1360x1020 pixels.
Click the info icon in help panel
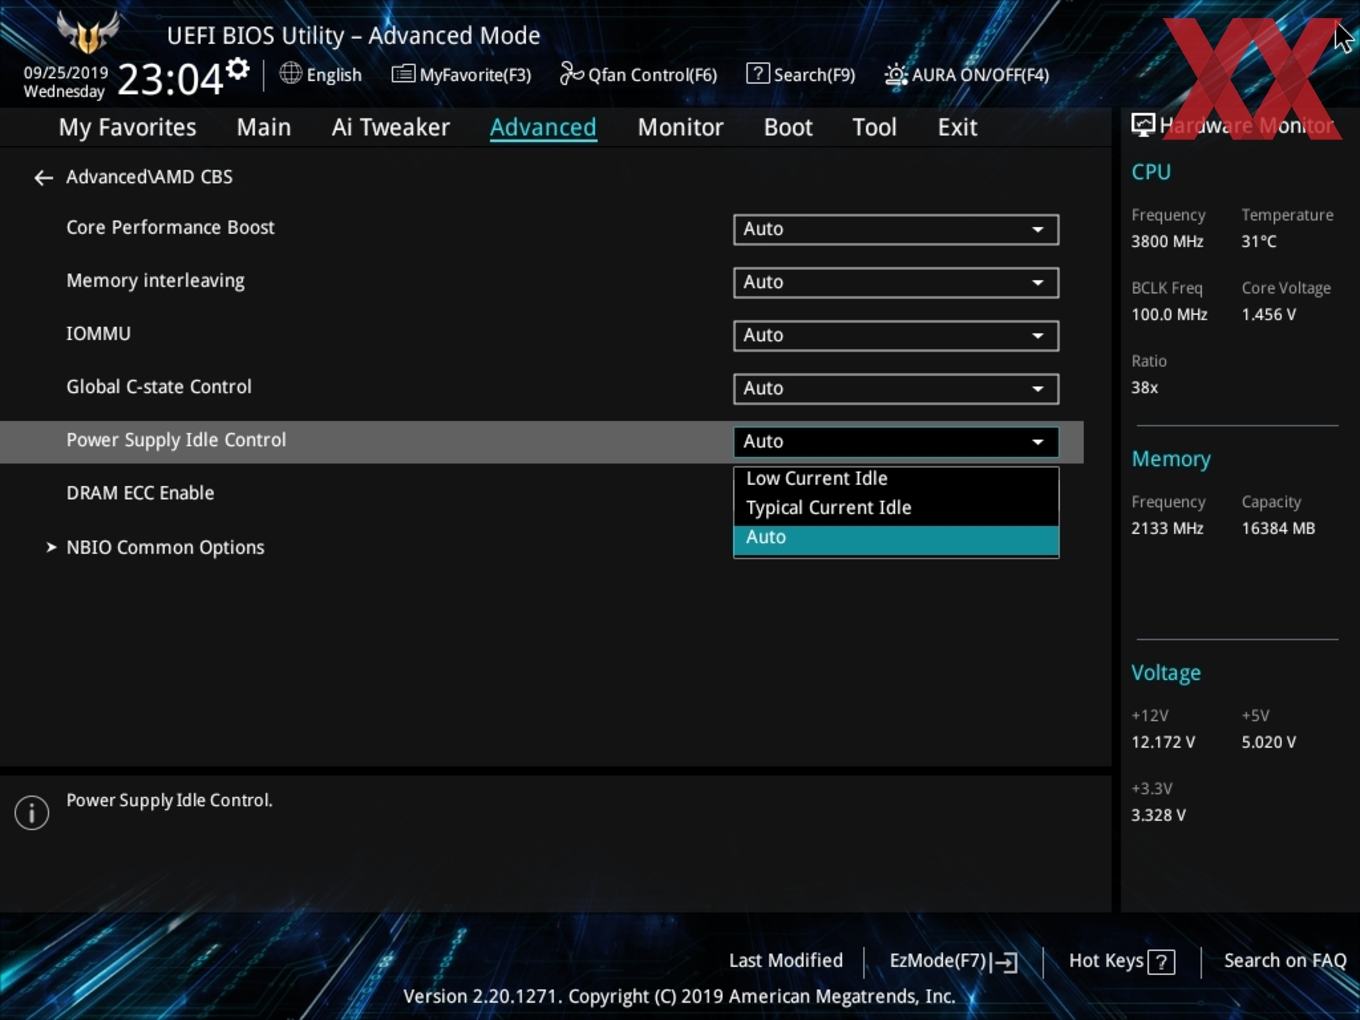pyautogui.click(x=32, y=812)
